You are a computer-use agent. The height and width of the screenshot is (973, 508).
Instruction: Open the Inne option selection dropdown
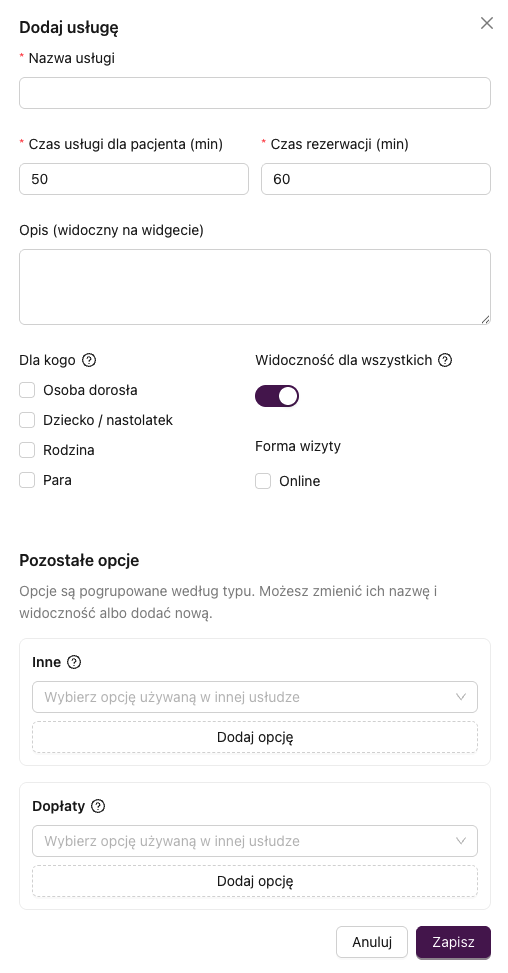tap(255, 697)
